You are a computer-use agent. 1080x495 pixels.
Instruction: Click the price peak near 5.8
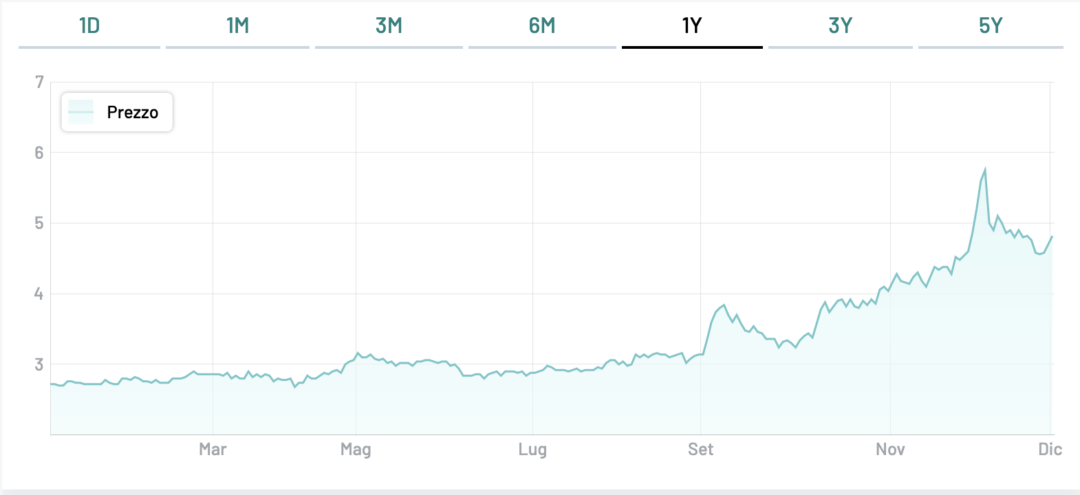[985, 170]
